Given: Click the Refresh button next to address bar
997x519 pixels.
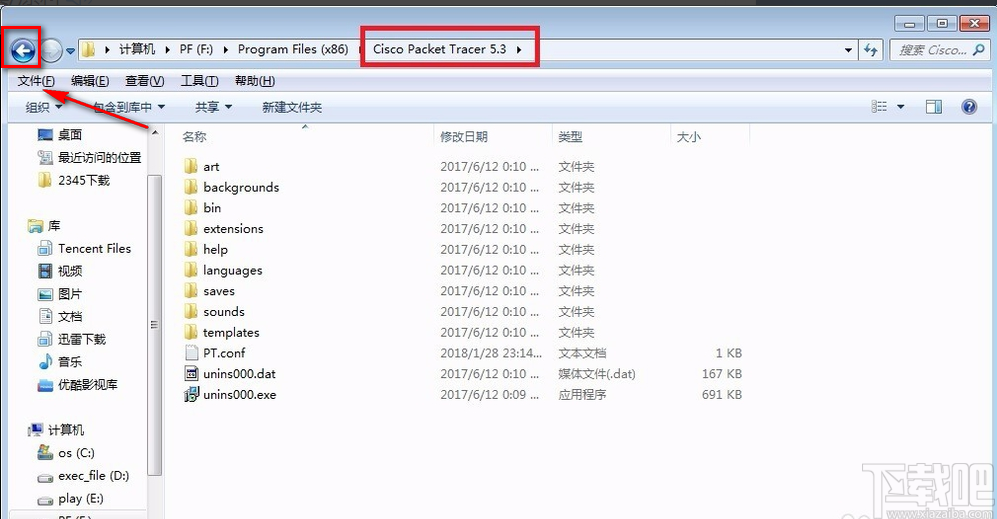Looking at the screenshot, I should pyautogui.click(x=870, y=50).
